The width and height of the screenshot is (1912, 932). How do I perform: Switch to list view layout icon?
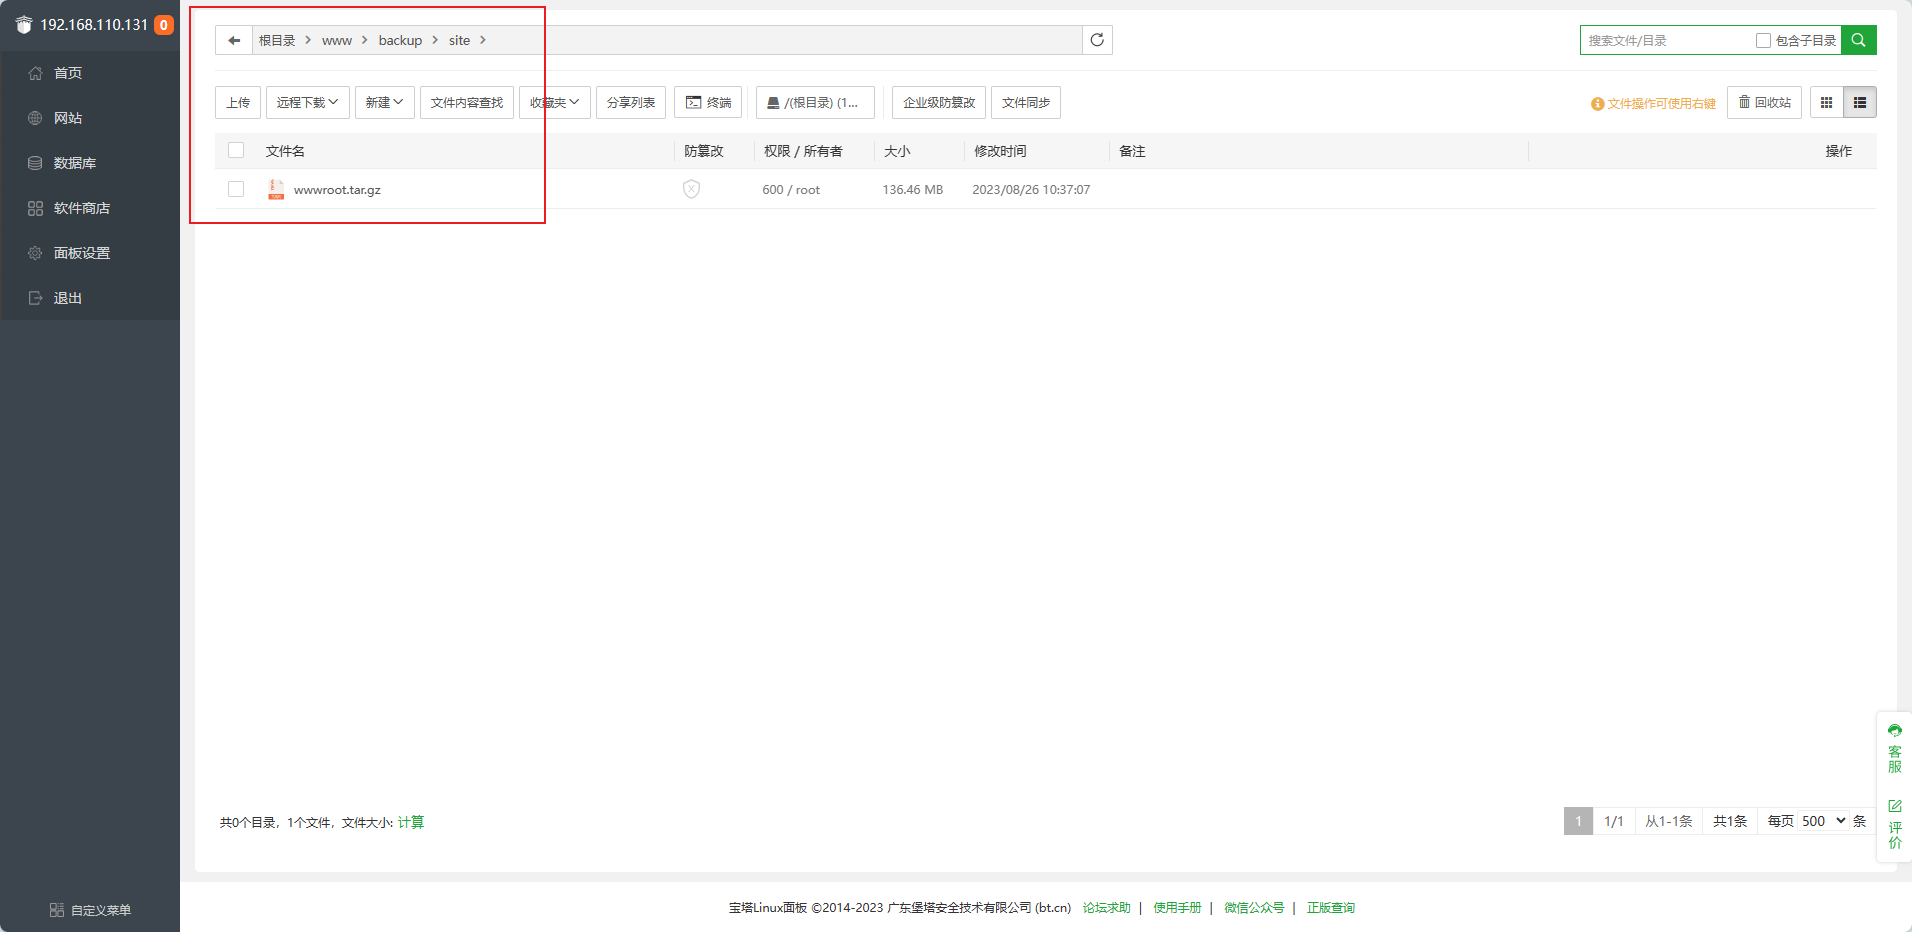pos(1860,103)
